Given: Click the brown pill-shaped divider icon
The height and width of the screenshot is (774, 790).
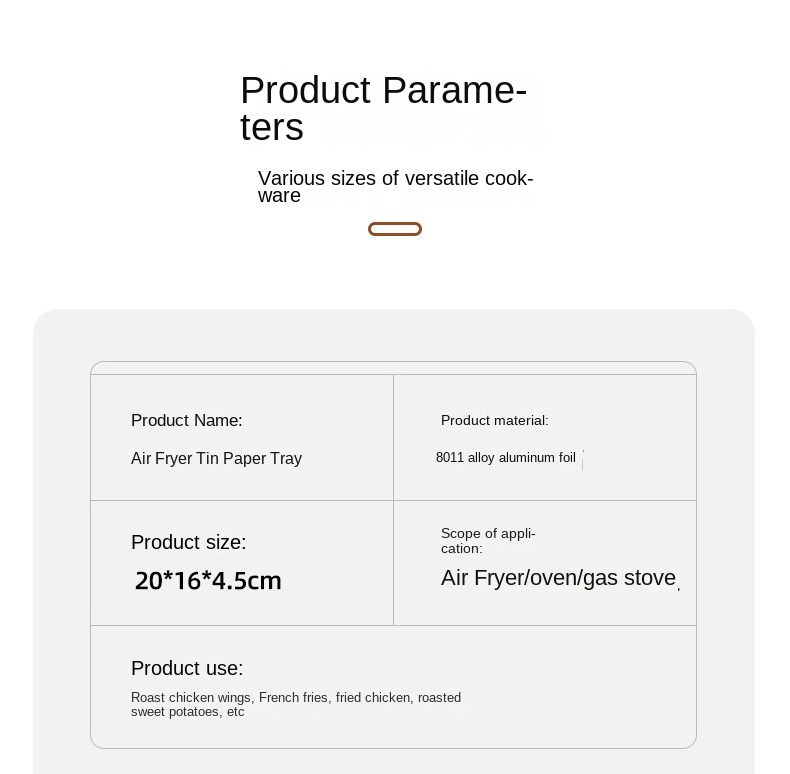Looking at the screenshot, I should 395,229.
